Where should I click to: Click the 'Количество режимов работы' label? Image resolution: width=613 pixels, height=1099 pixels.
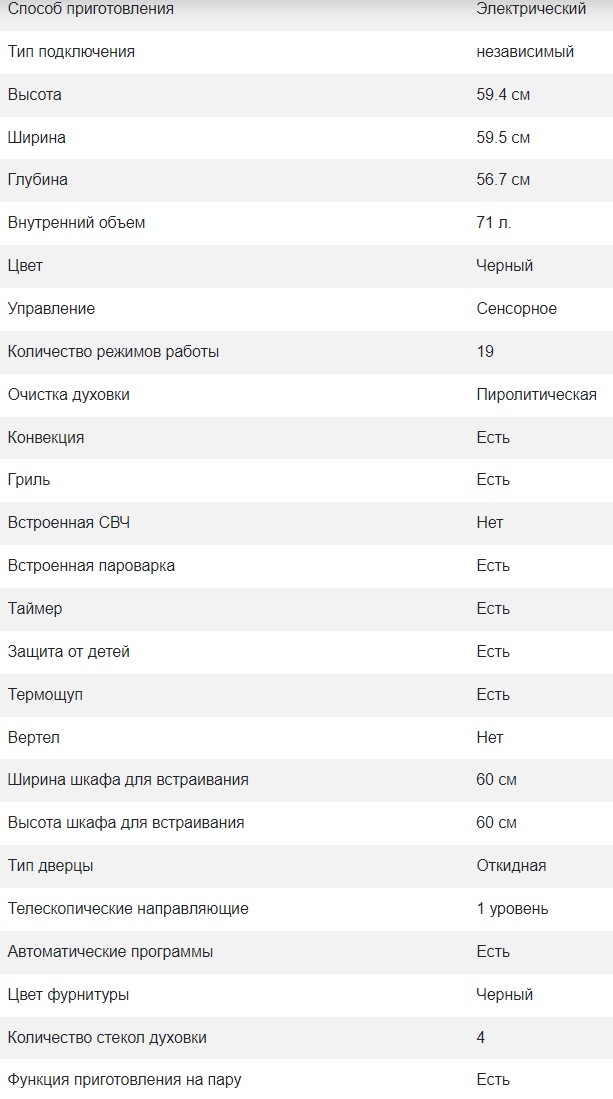113,352
